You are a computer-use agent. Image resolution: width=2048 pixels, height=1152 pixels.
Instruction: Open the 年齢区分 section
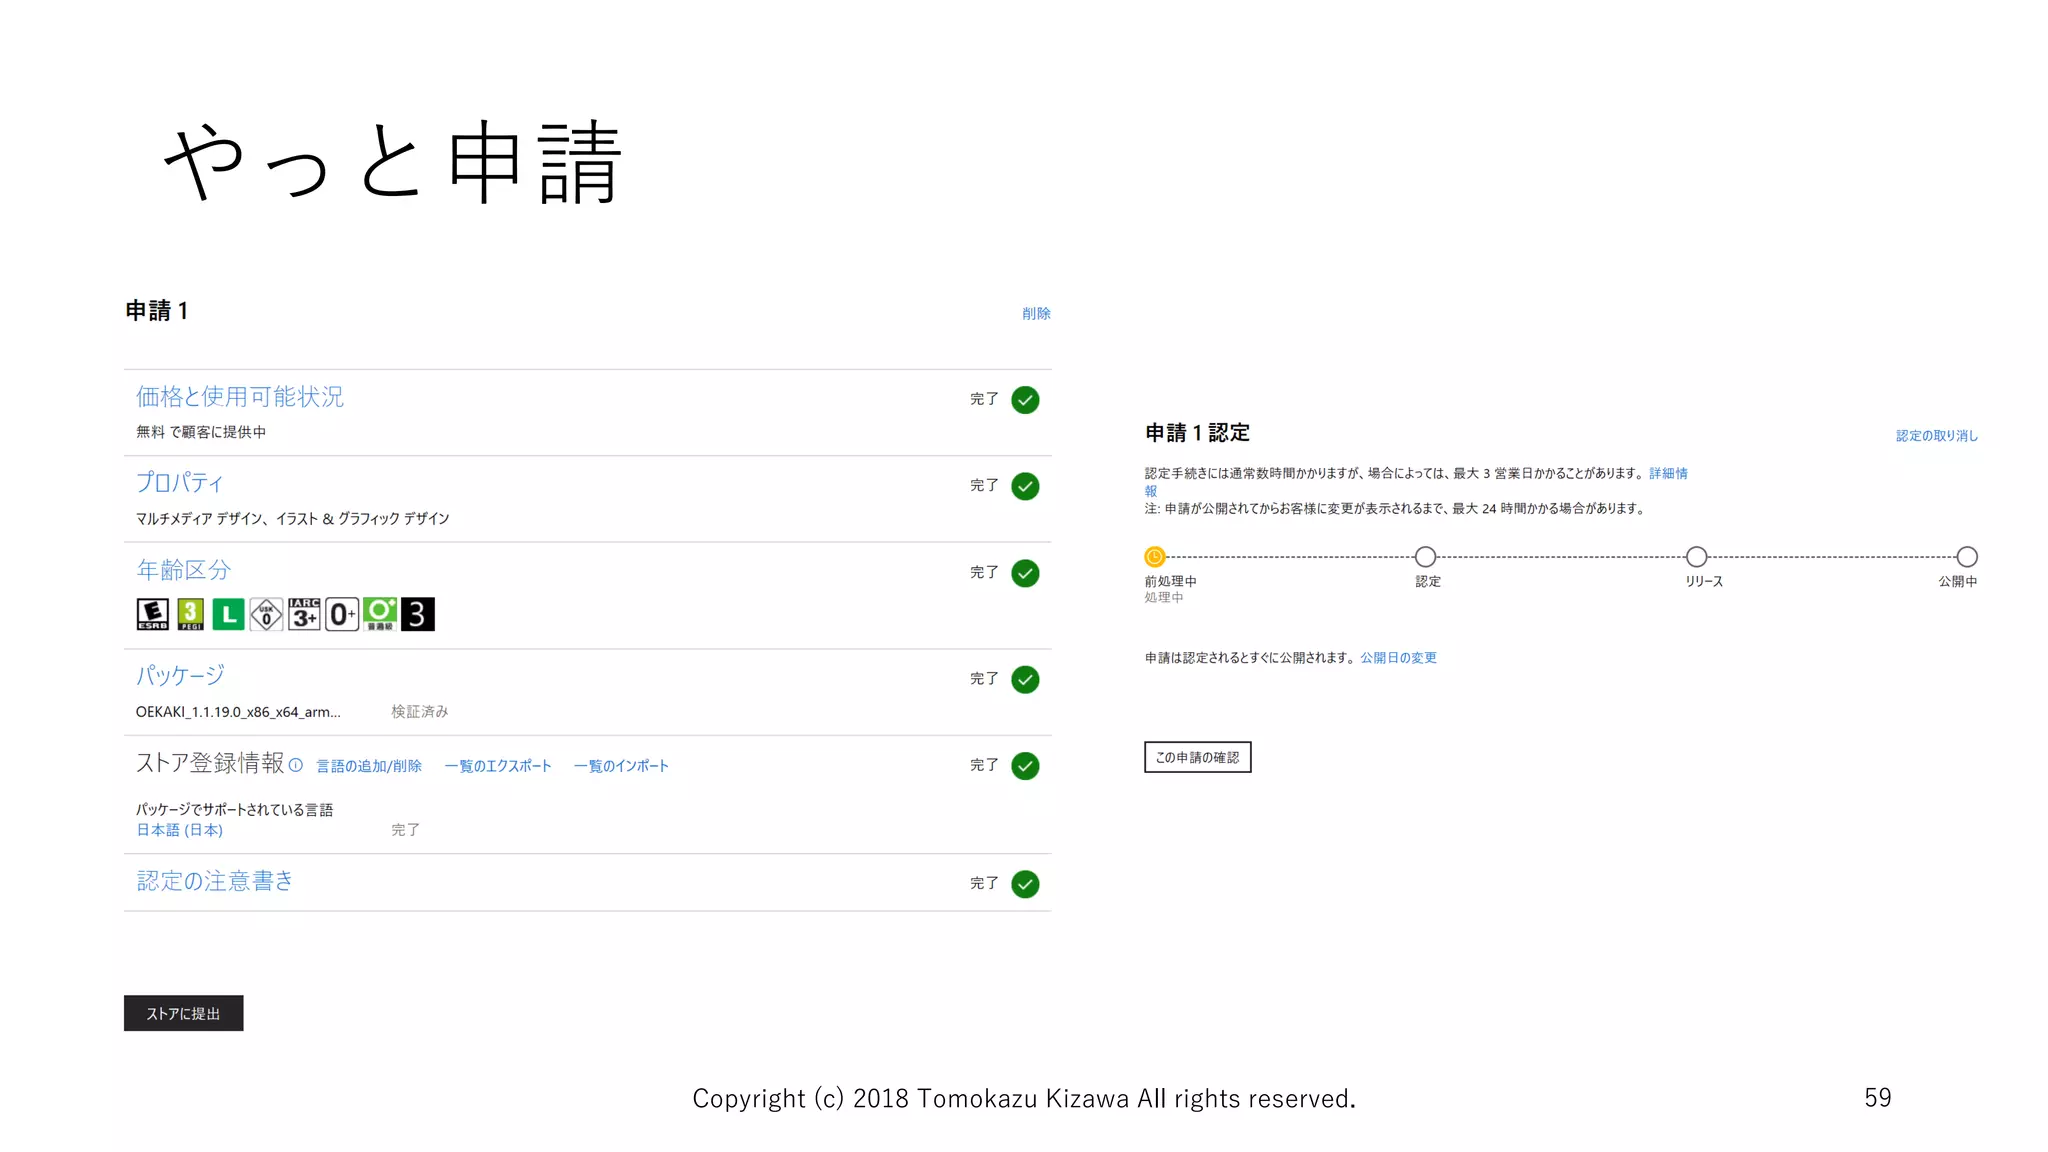(184, 570)
